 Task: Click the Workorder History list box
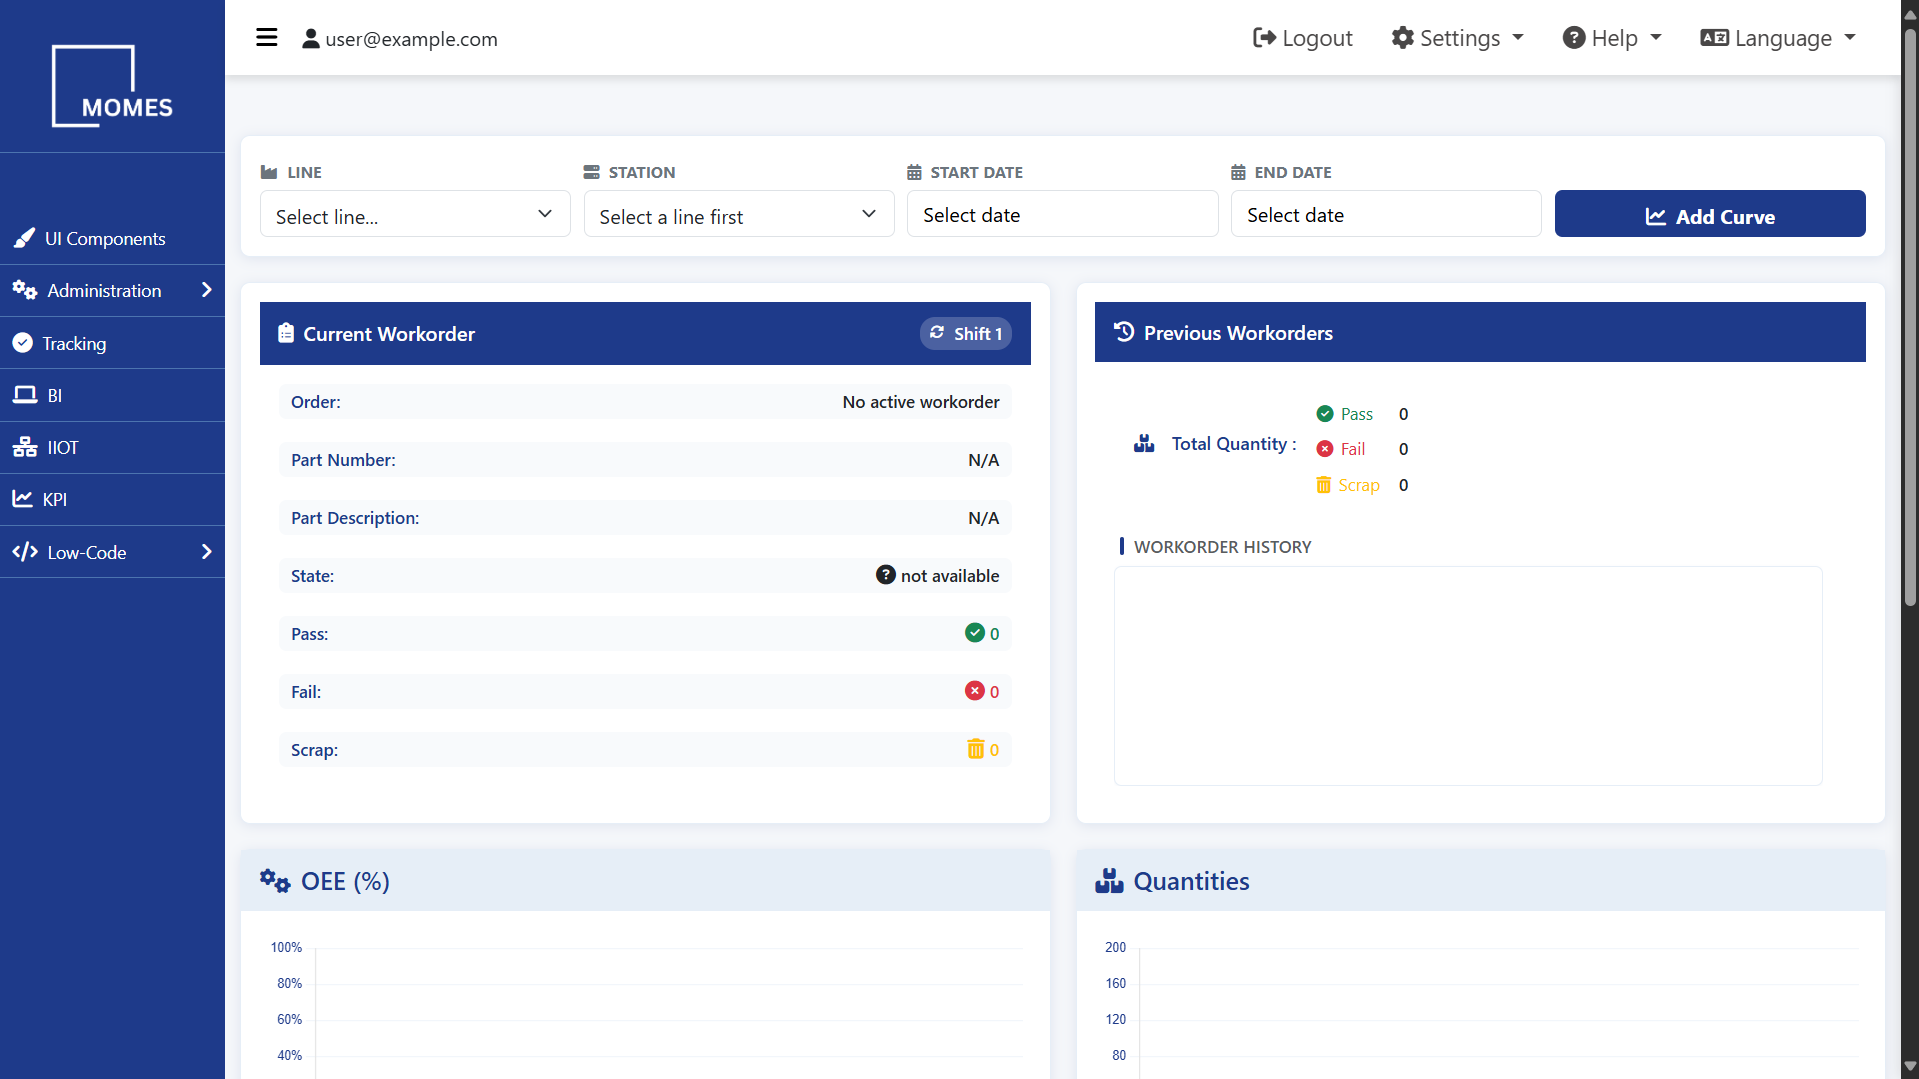(1468, 676)
